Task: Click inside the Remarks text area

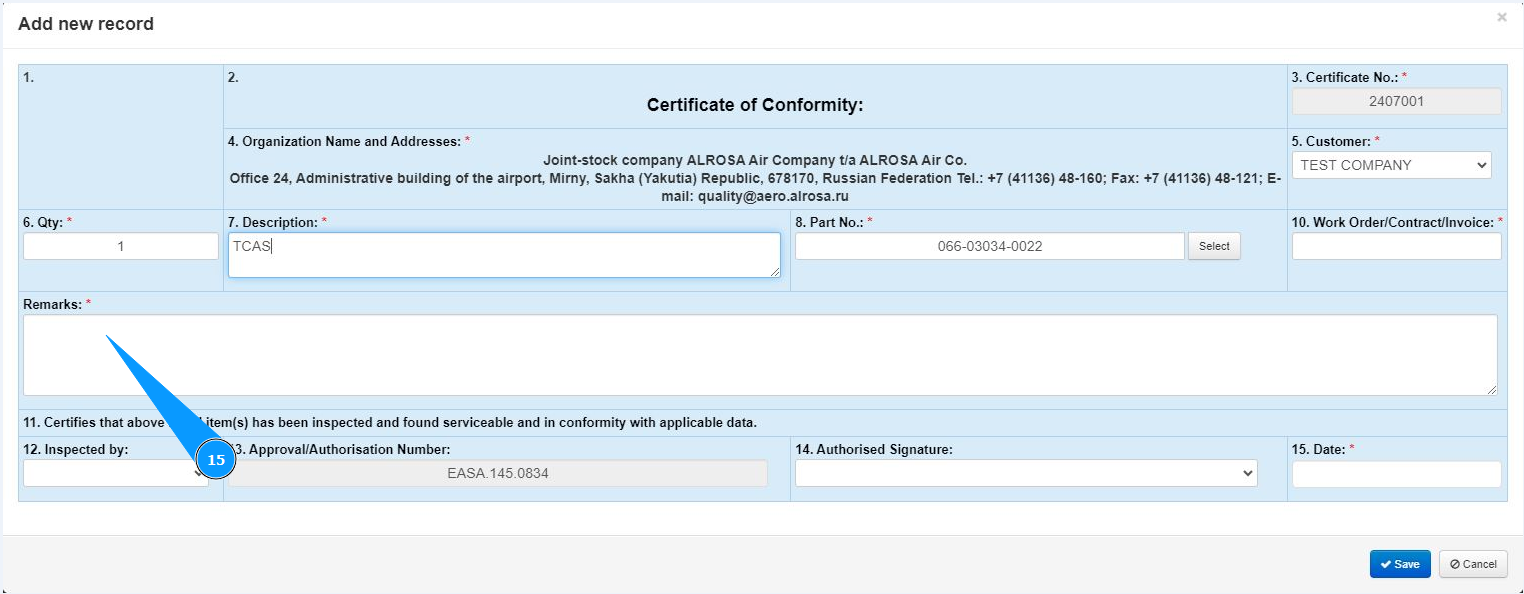Action: 759,355
